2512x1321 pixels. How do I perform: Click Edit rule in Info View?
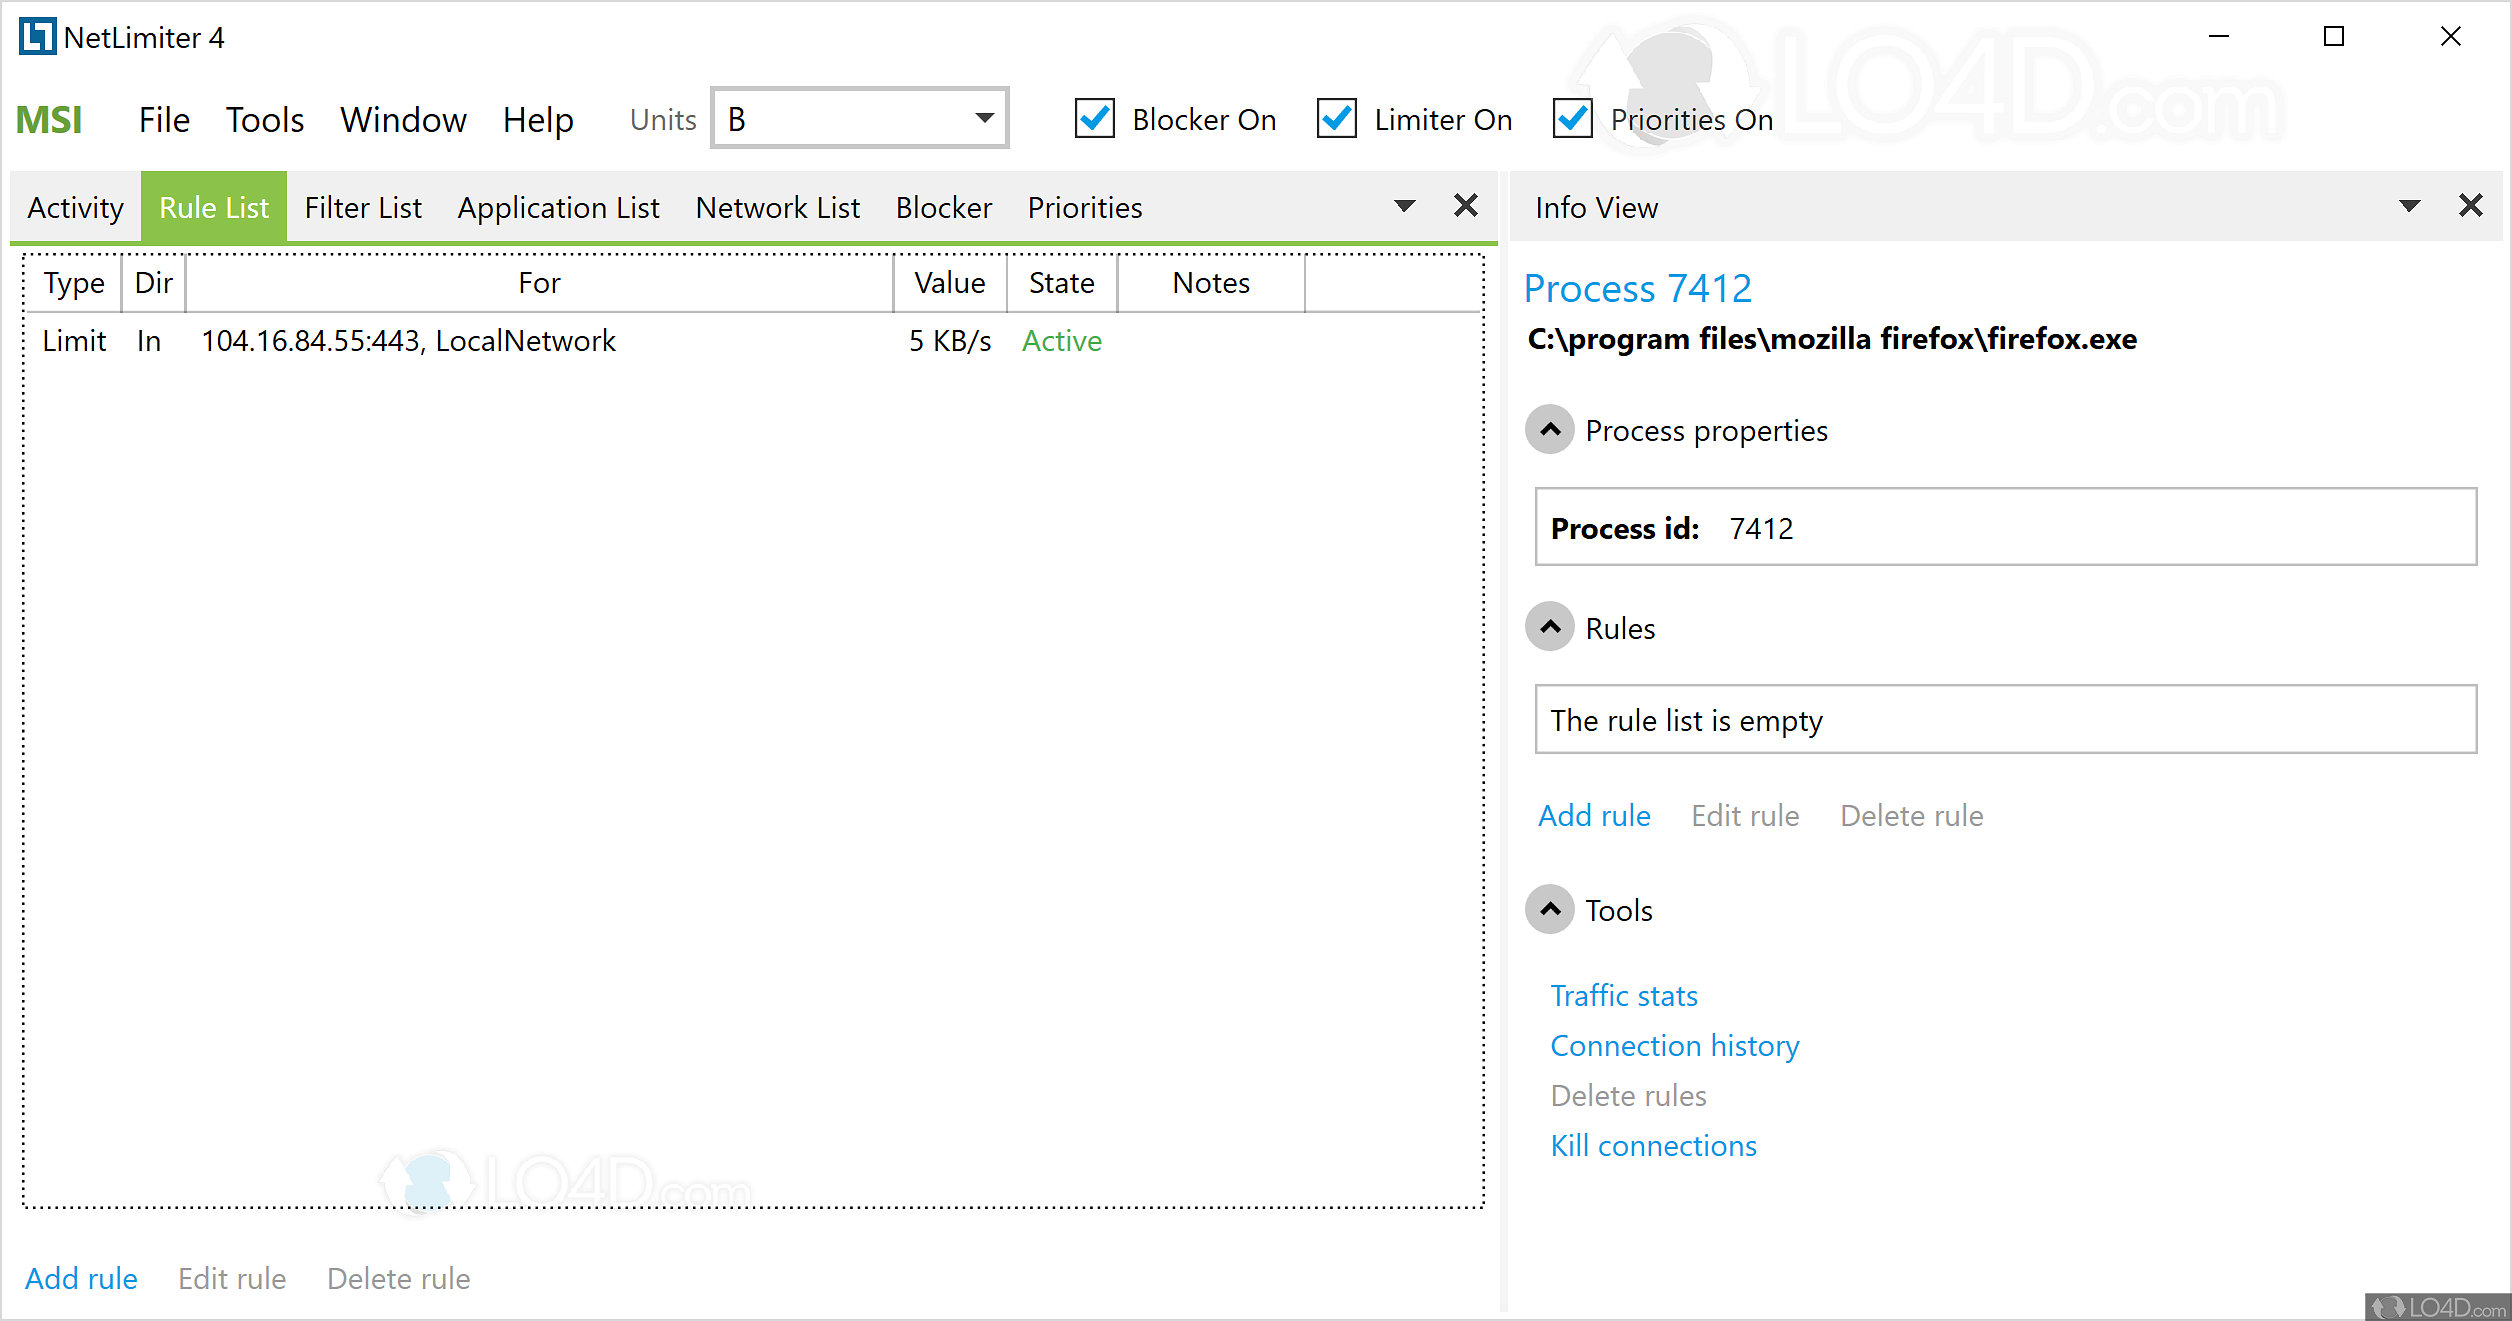click(x=1745, y=815)
